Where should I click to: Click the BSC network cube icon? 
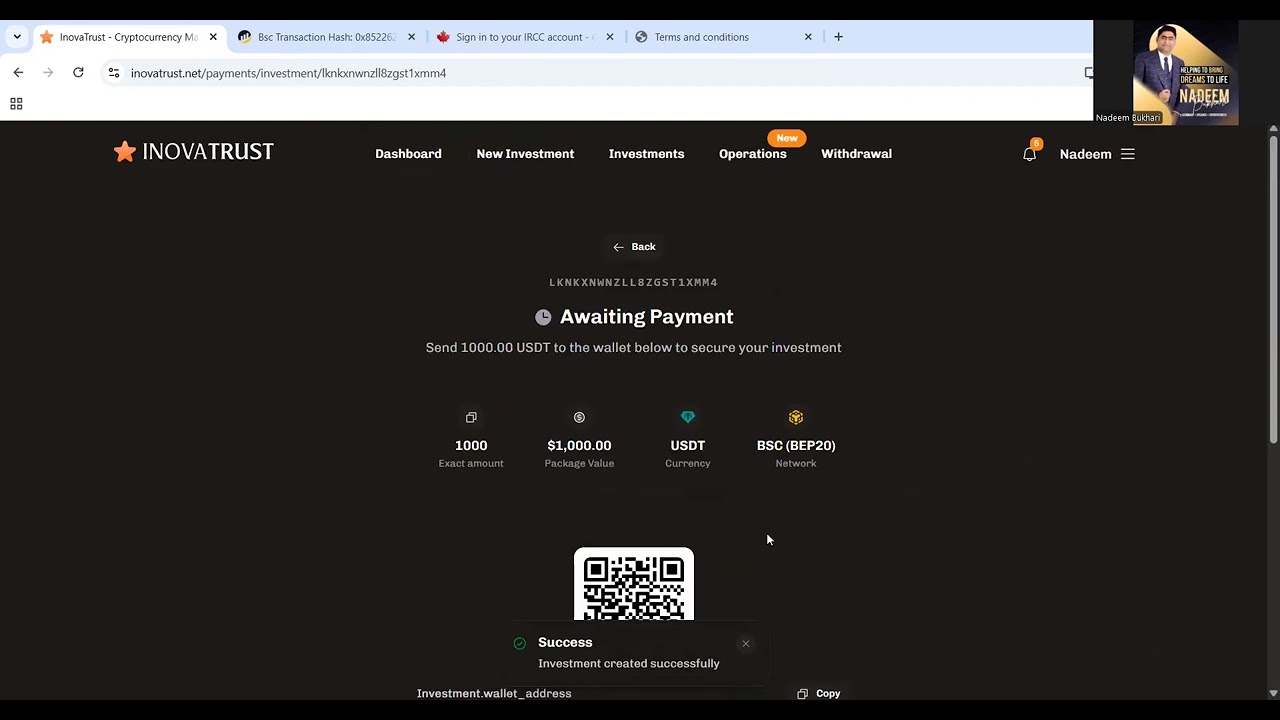(x=796, y=417)
